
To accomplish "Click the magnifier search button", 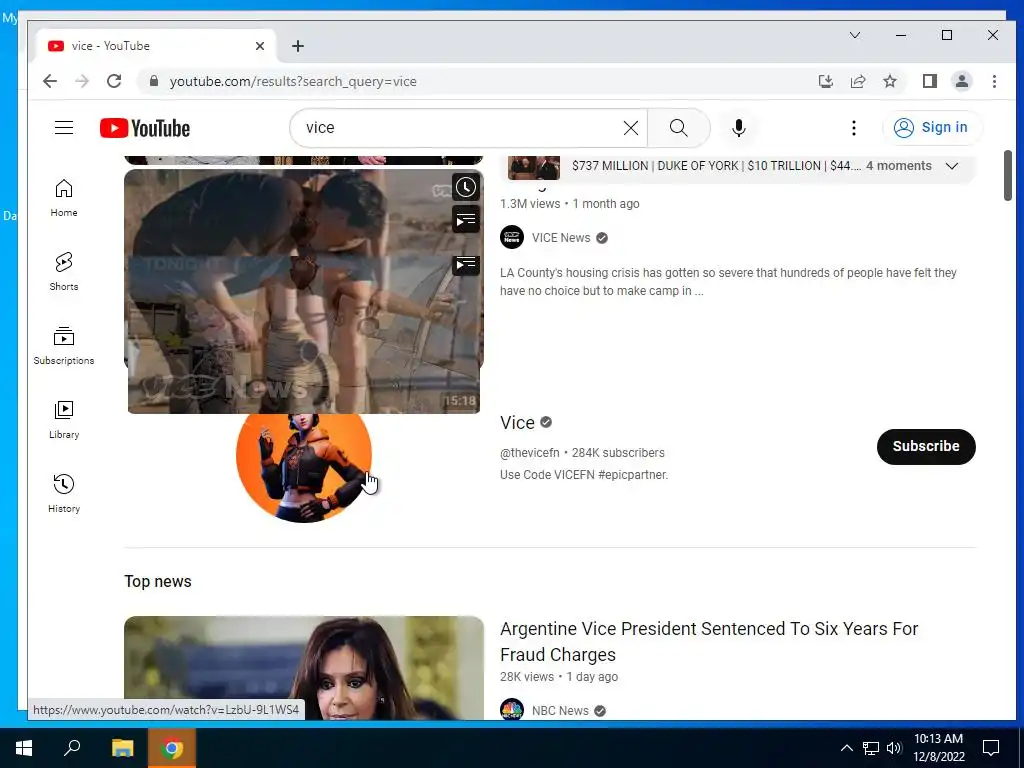I will pos(679,128).
